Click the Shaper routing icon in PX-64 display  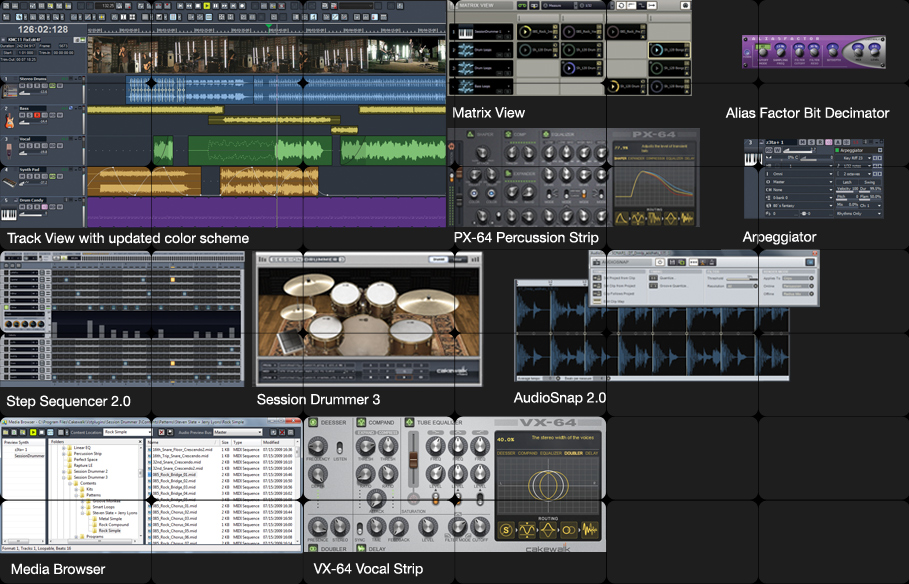pyautogui.click(x=621, y=219)
